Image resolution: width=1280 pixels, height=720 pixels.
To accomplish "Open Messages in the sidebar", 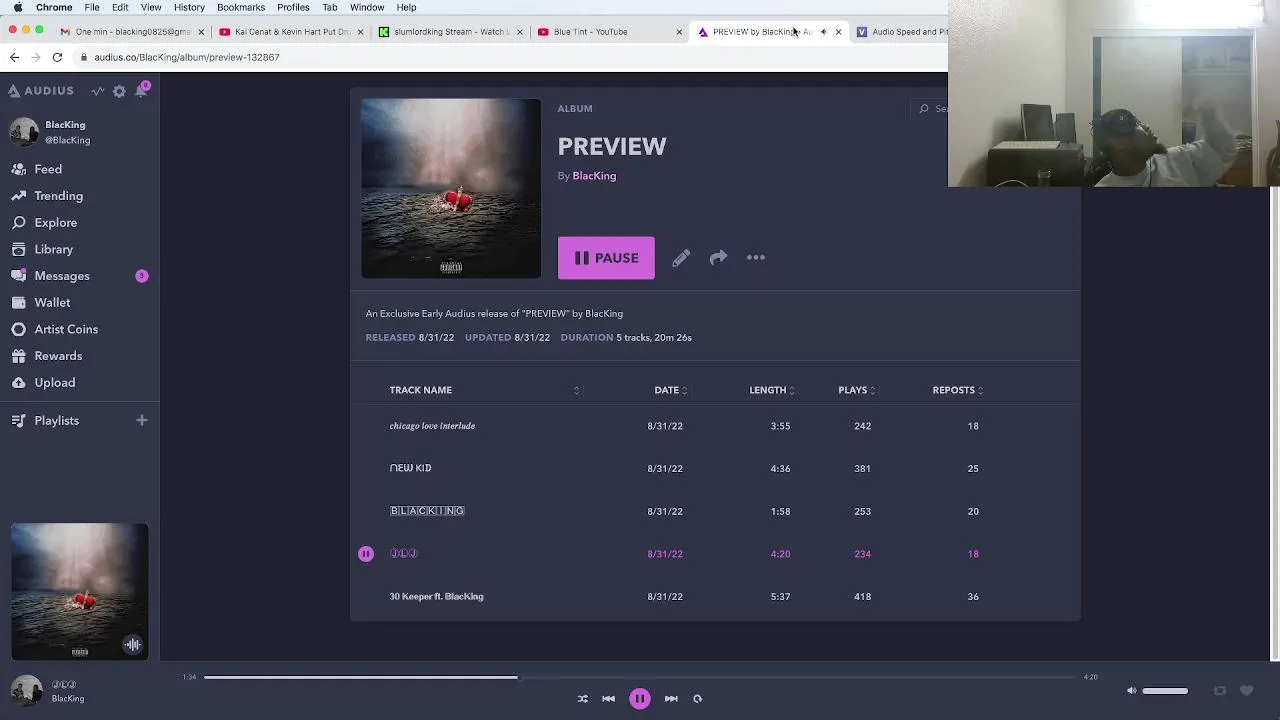I will click(x=62, y=276).
